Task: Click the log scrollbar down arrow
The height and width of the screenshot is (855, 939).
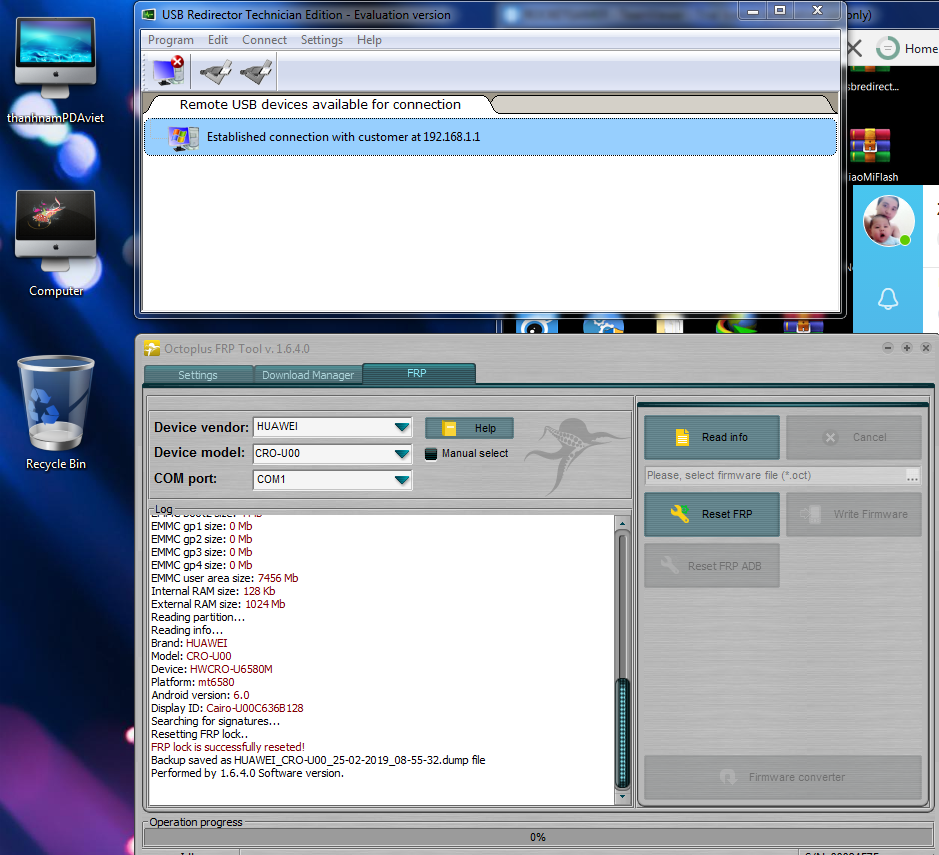Action: point(622,796)
